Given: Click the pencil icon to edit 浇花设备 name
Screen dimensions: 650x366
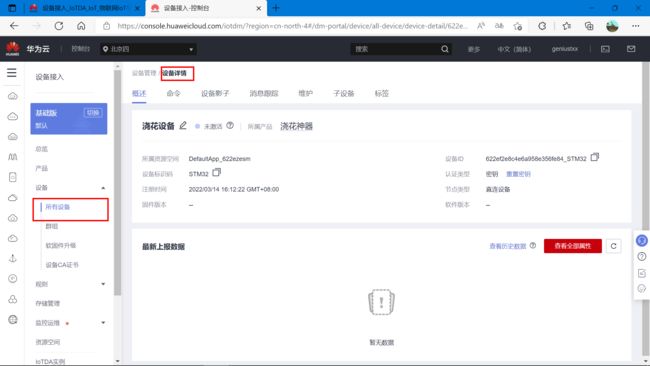Looking at the screenshot, I should pyautogui.click(x=183, y=125).
